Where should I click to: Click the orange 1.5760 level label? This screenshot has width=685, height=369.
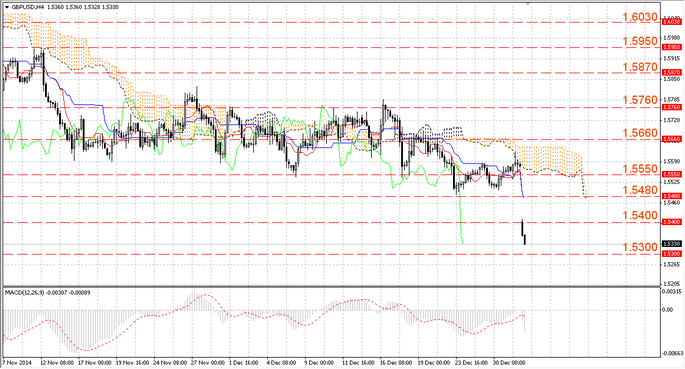pos(640,100)
